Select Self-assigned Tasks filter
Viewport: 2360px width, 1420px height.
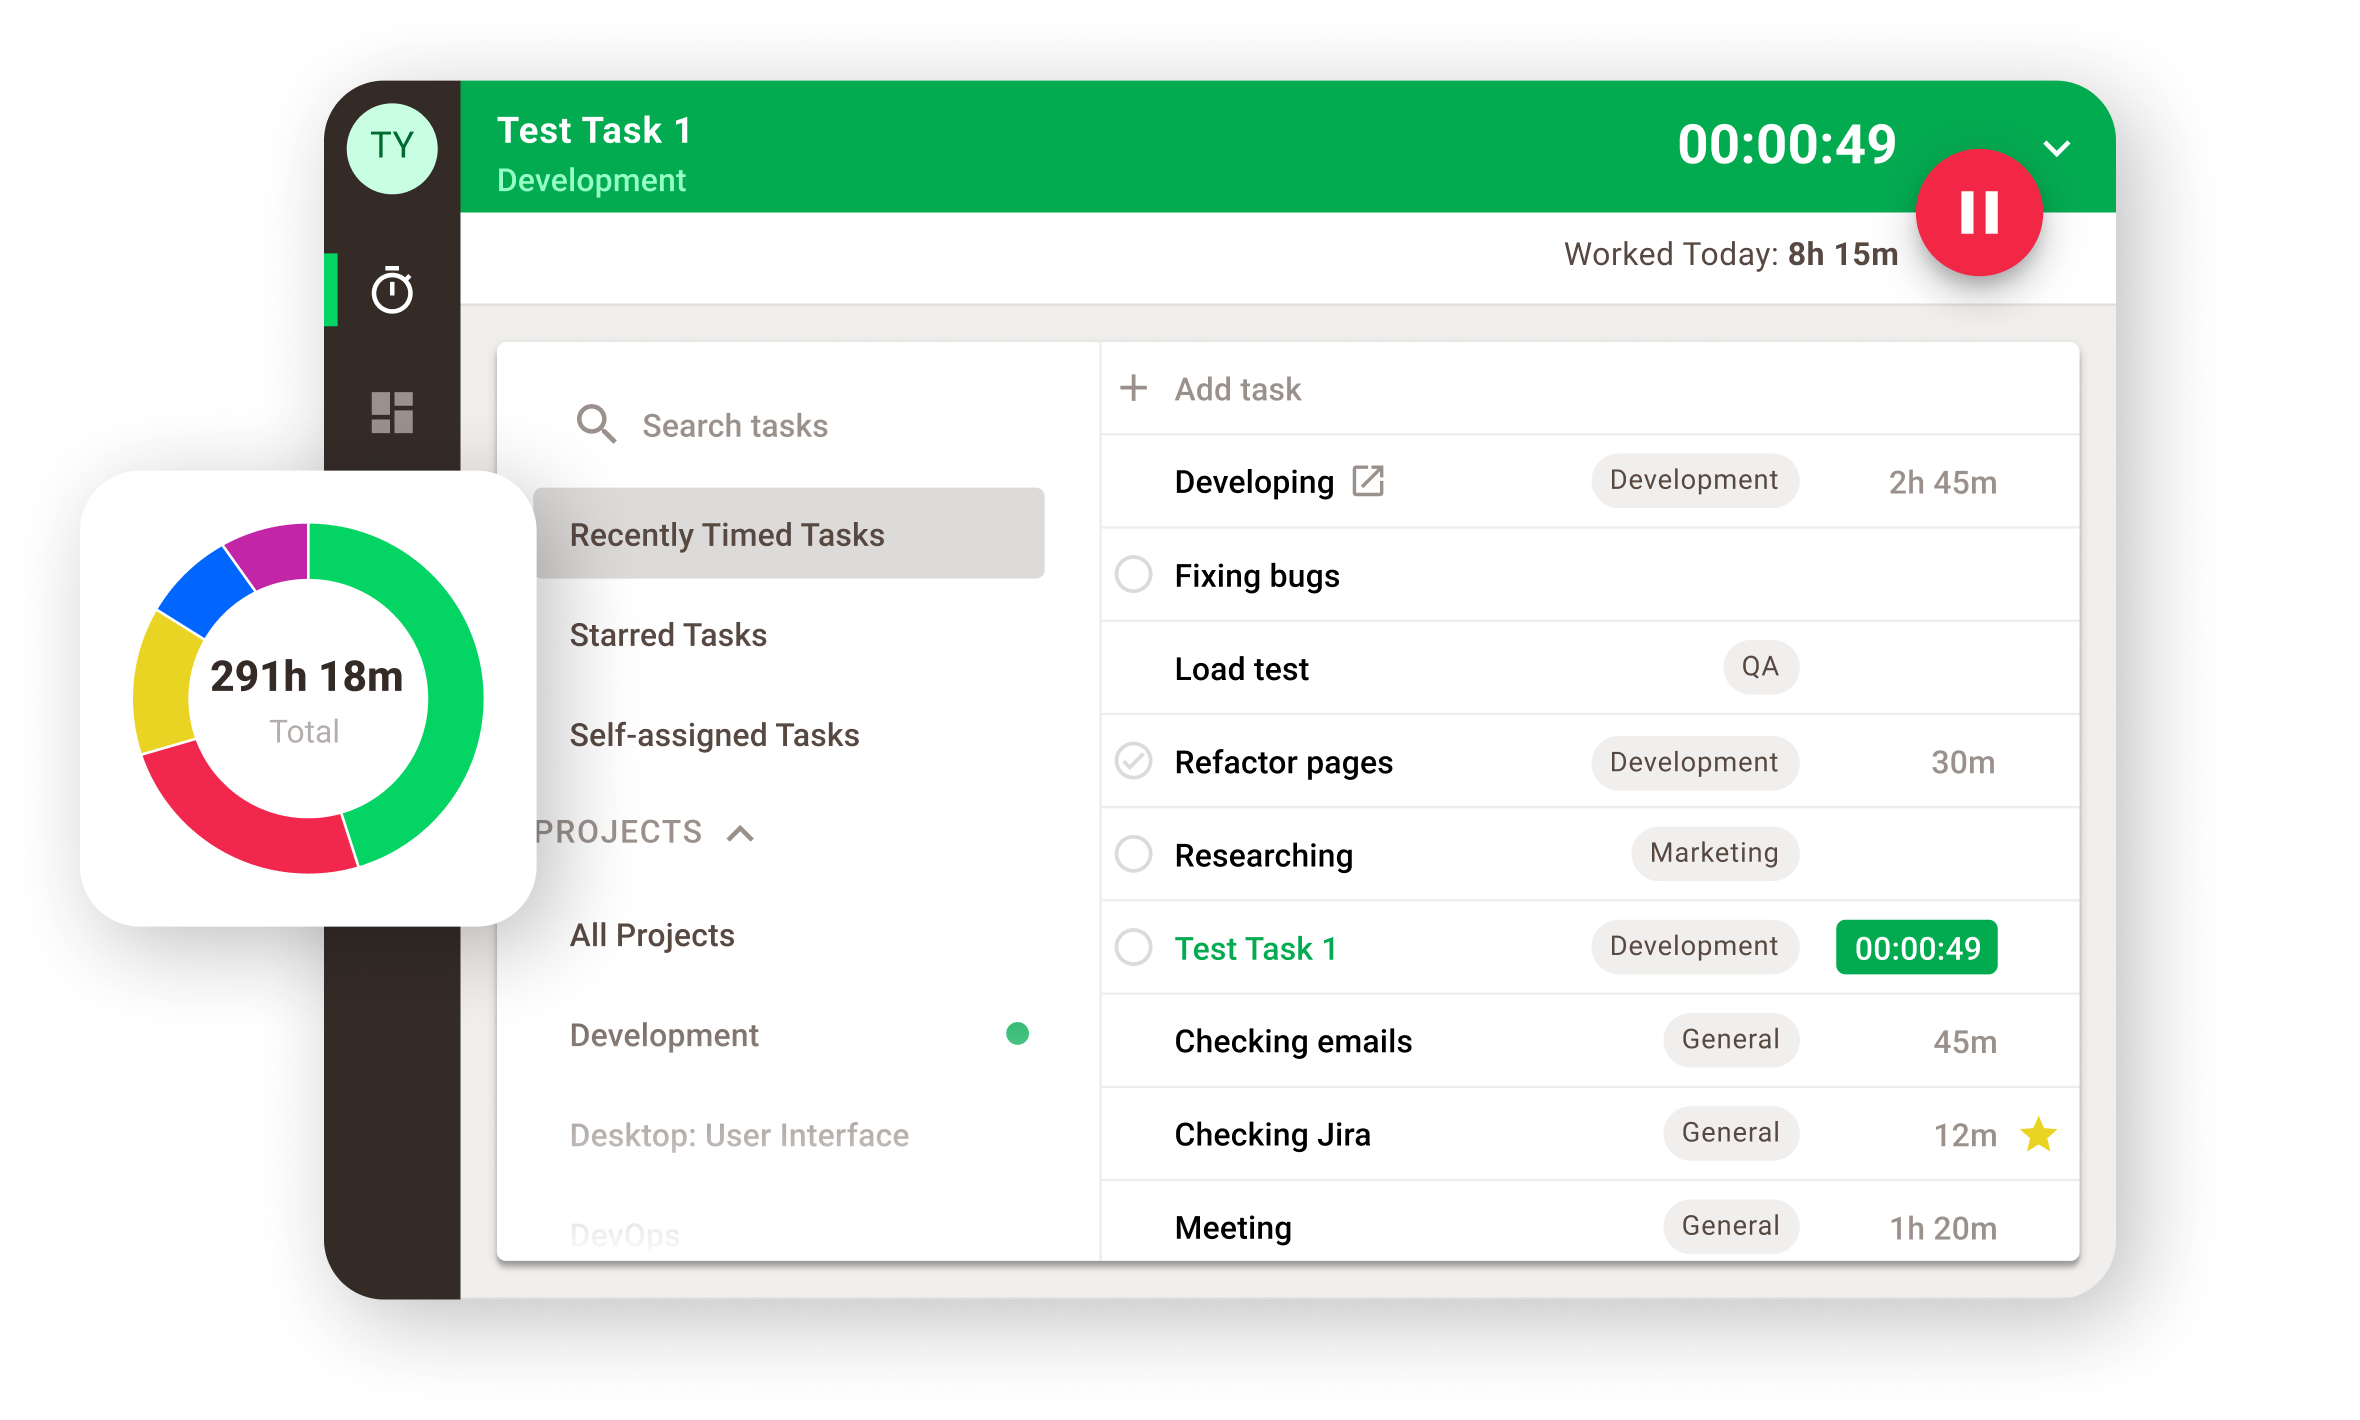point(714,735)
